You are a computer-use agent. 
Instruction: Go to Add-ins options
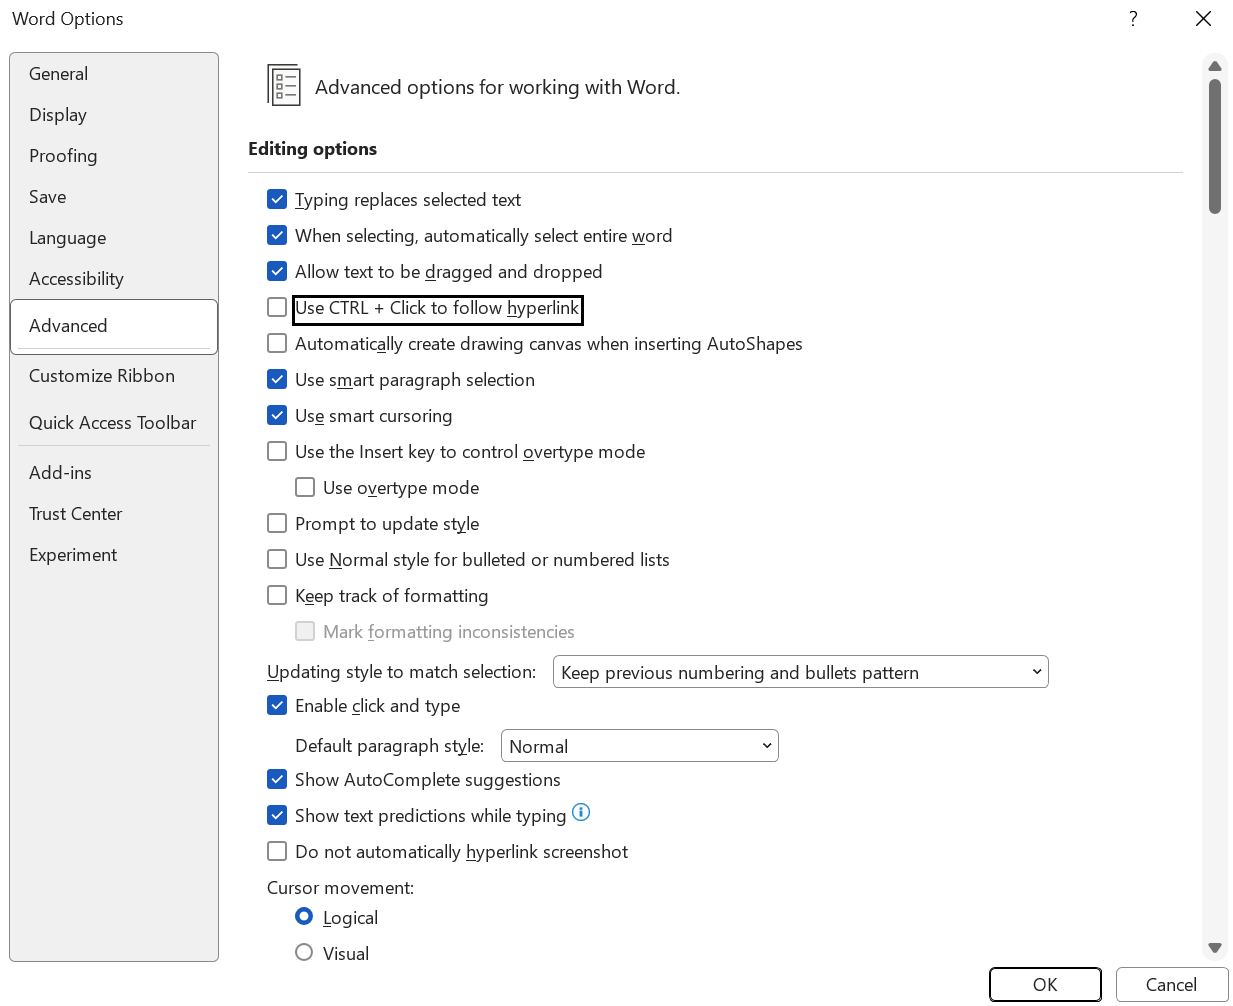114,473
